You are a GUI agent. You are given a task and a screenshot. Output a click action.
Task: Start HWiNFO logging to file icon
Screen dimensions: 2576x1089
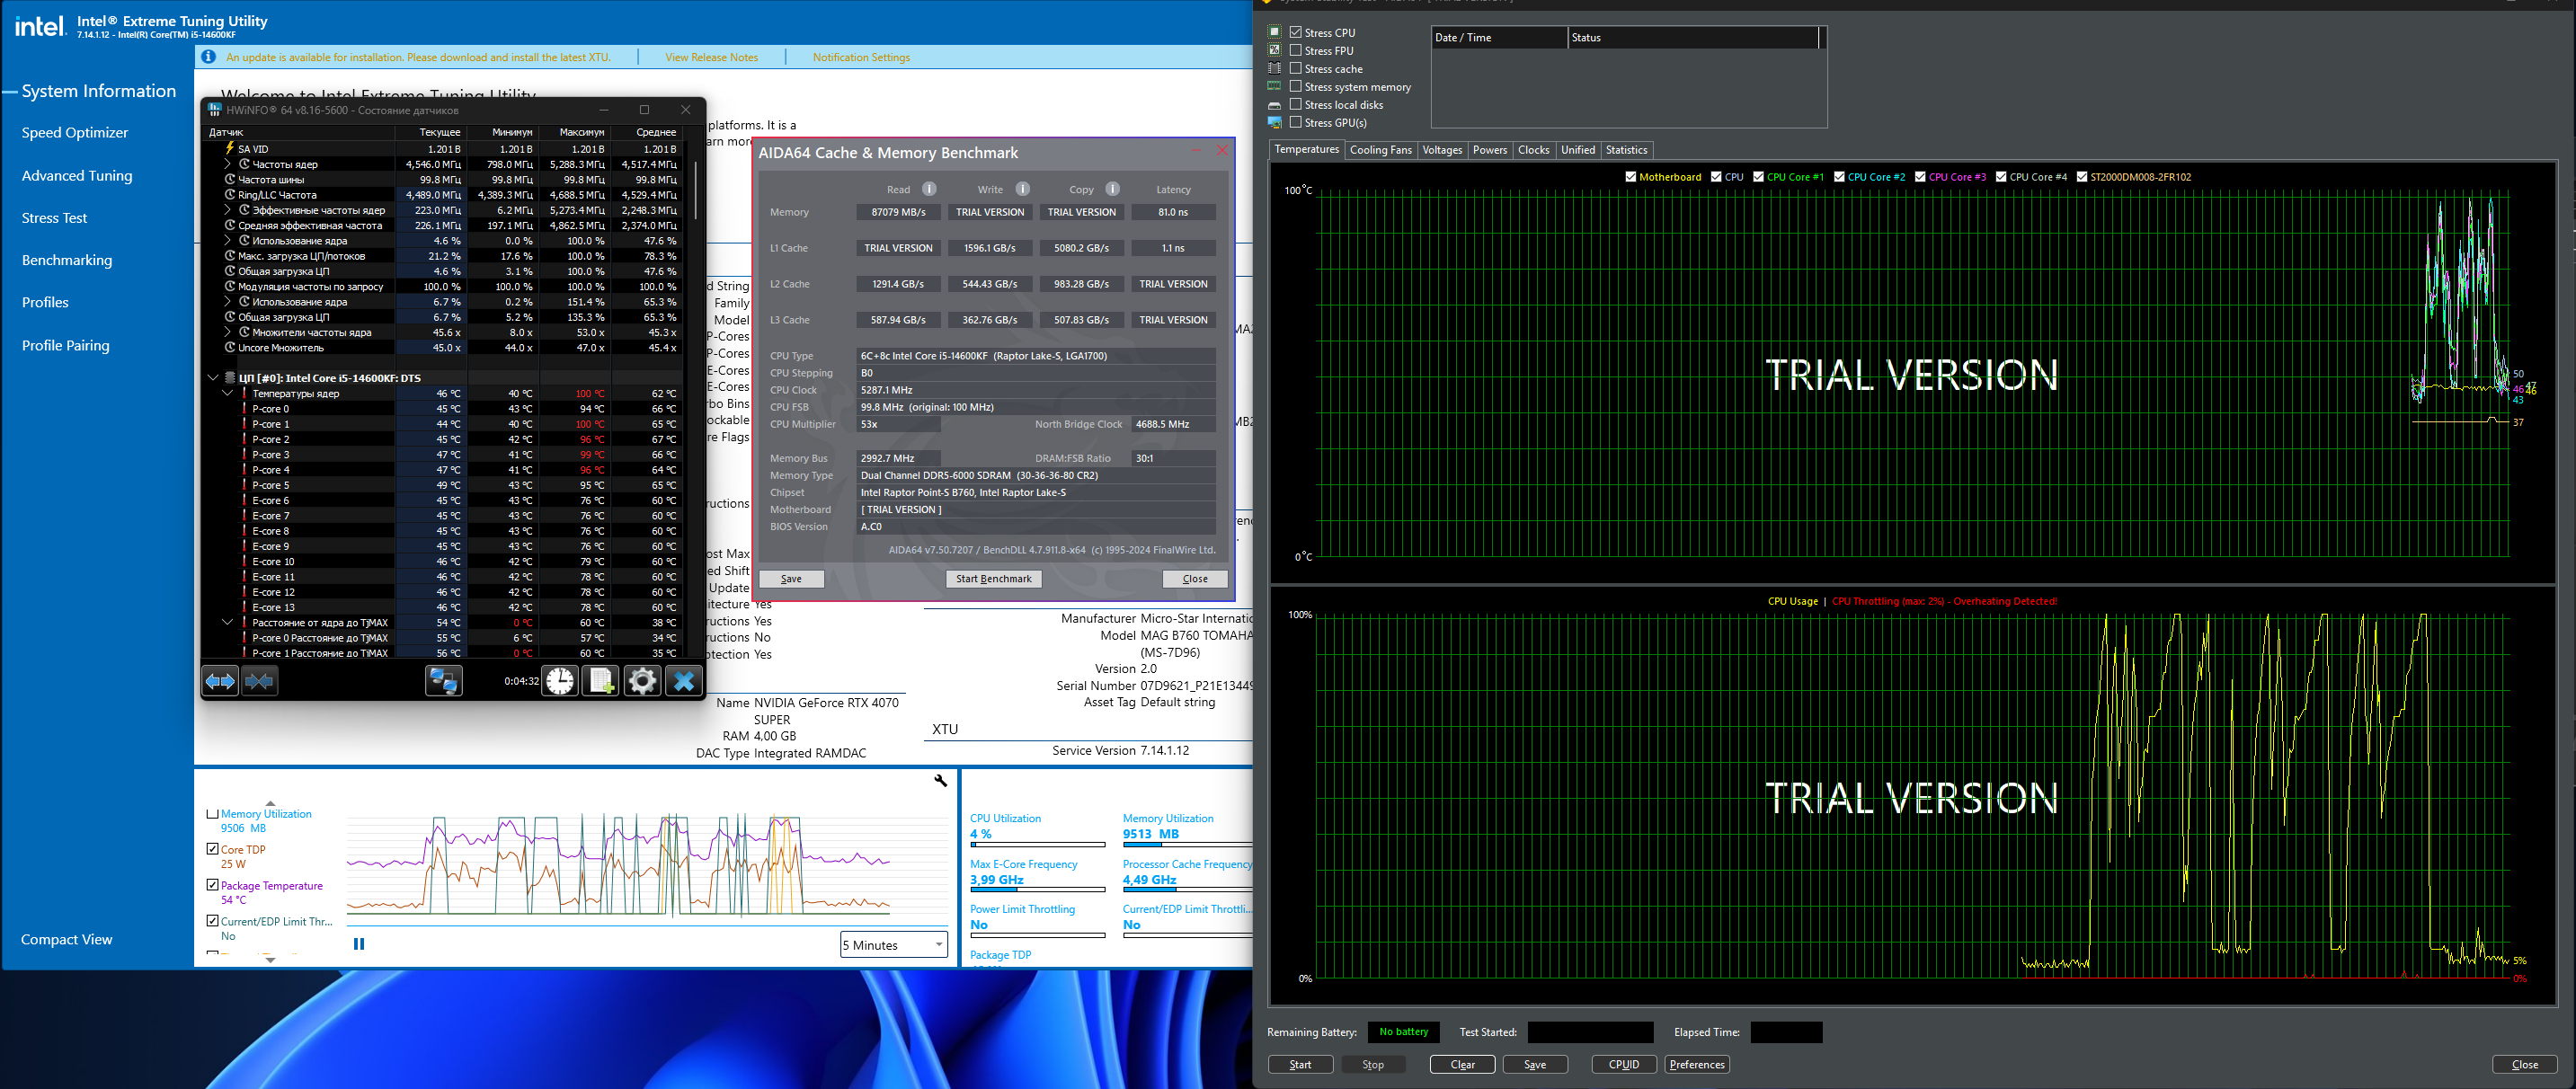tap(601, 681)
